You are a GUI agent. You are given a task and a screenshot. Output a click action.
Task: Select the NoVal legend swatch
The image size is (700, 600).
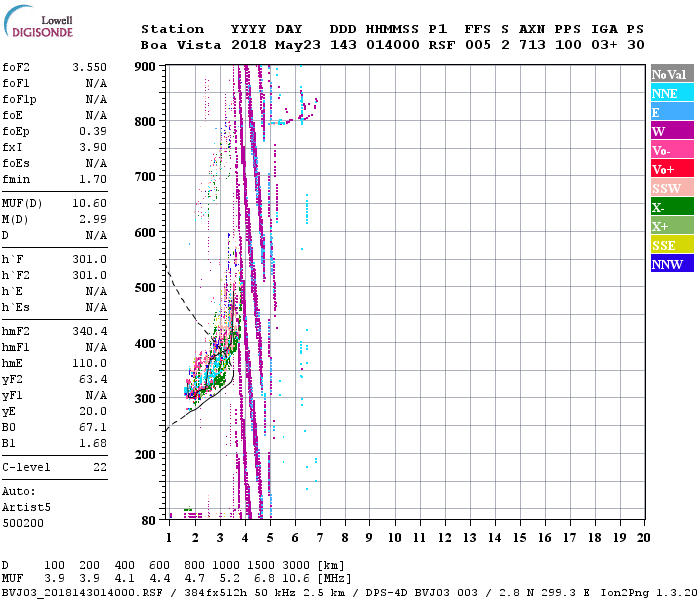point(672,74)
